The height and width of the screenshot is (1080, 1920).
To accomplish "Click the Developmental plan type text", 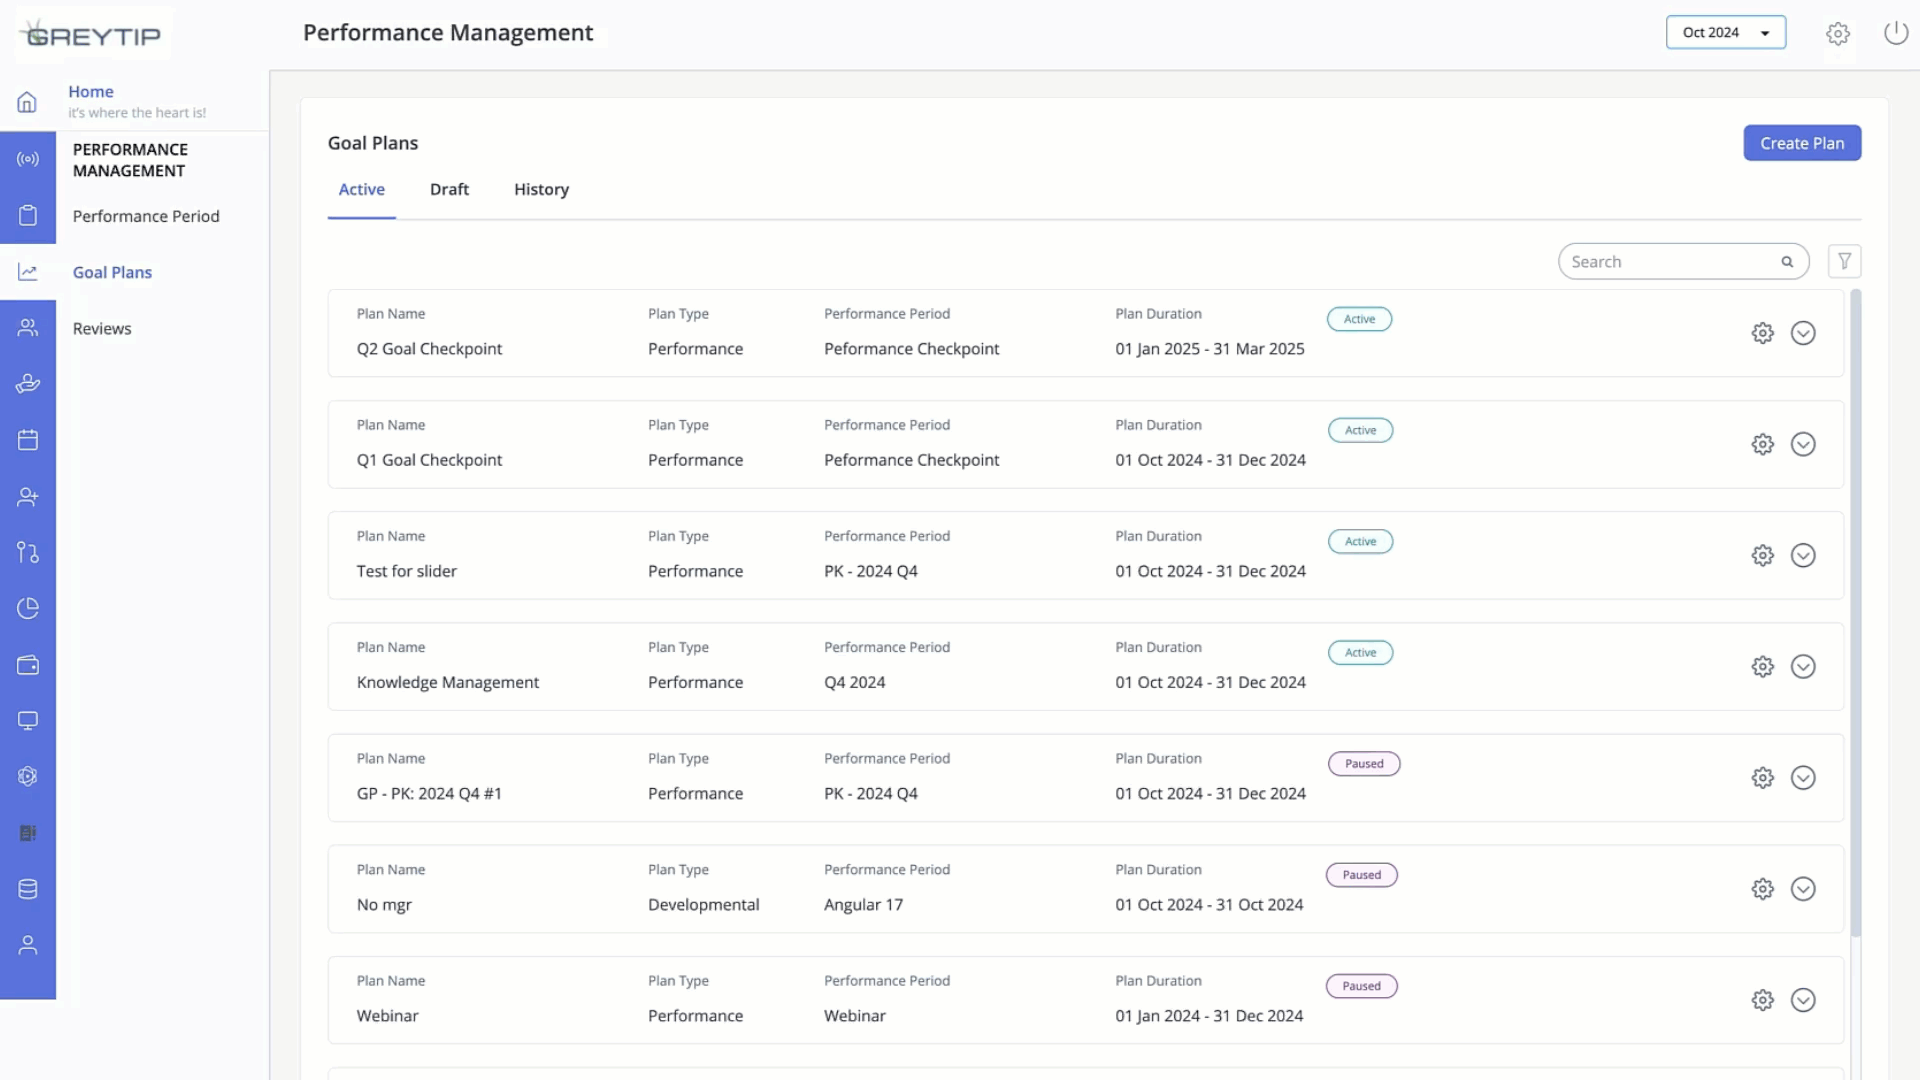I will tap(703, 905).
